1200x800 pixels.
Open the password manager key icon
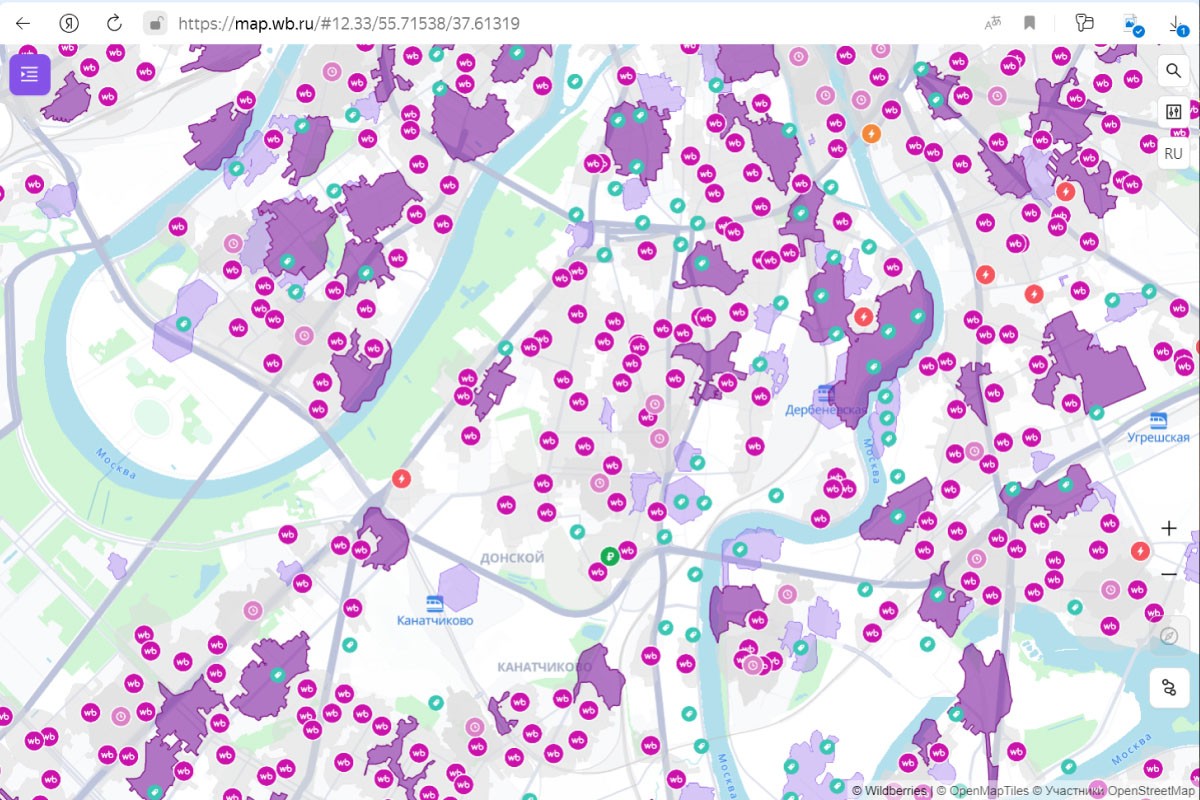pyautogui.click(x=1084, y=23)
